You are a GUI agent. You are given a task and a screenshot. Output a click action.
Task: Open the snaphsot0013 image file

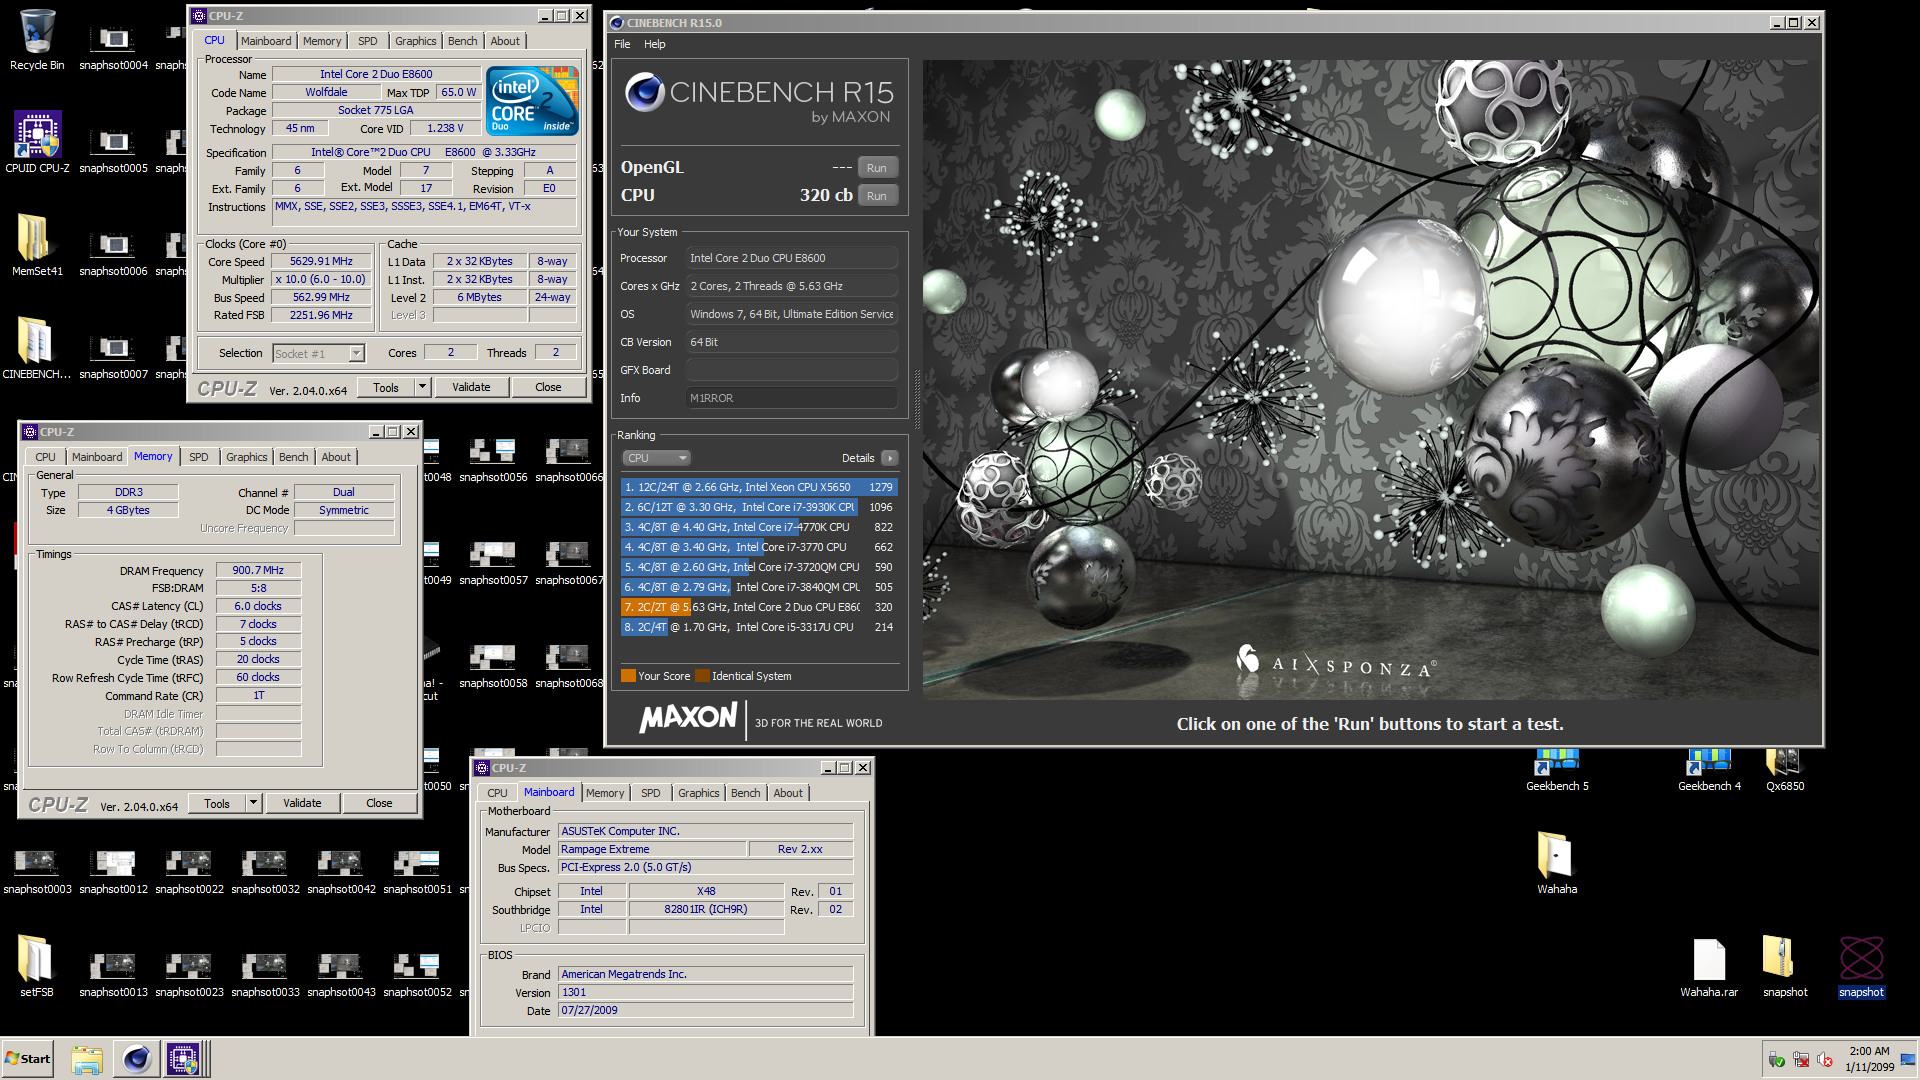click(113, 974)
